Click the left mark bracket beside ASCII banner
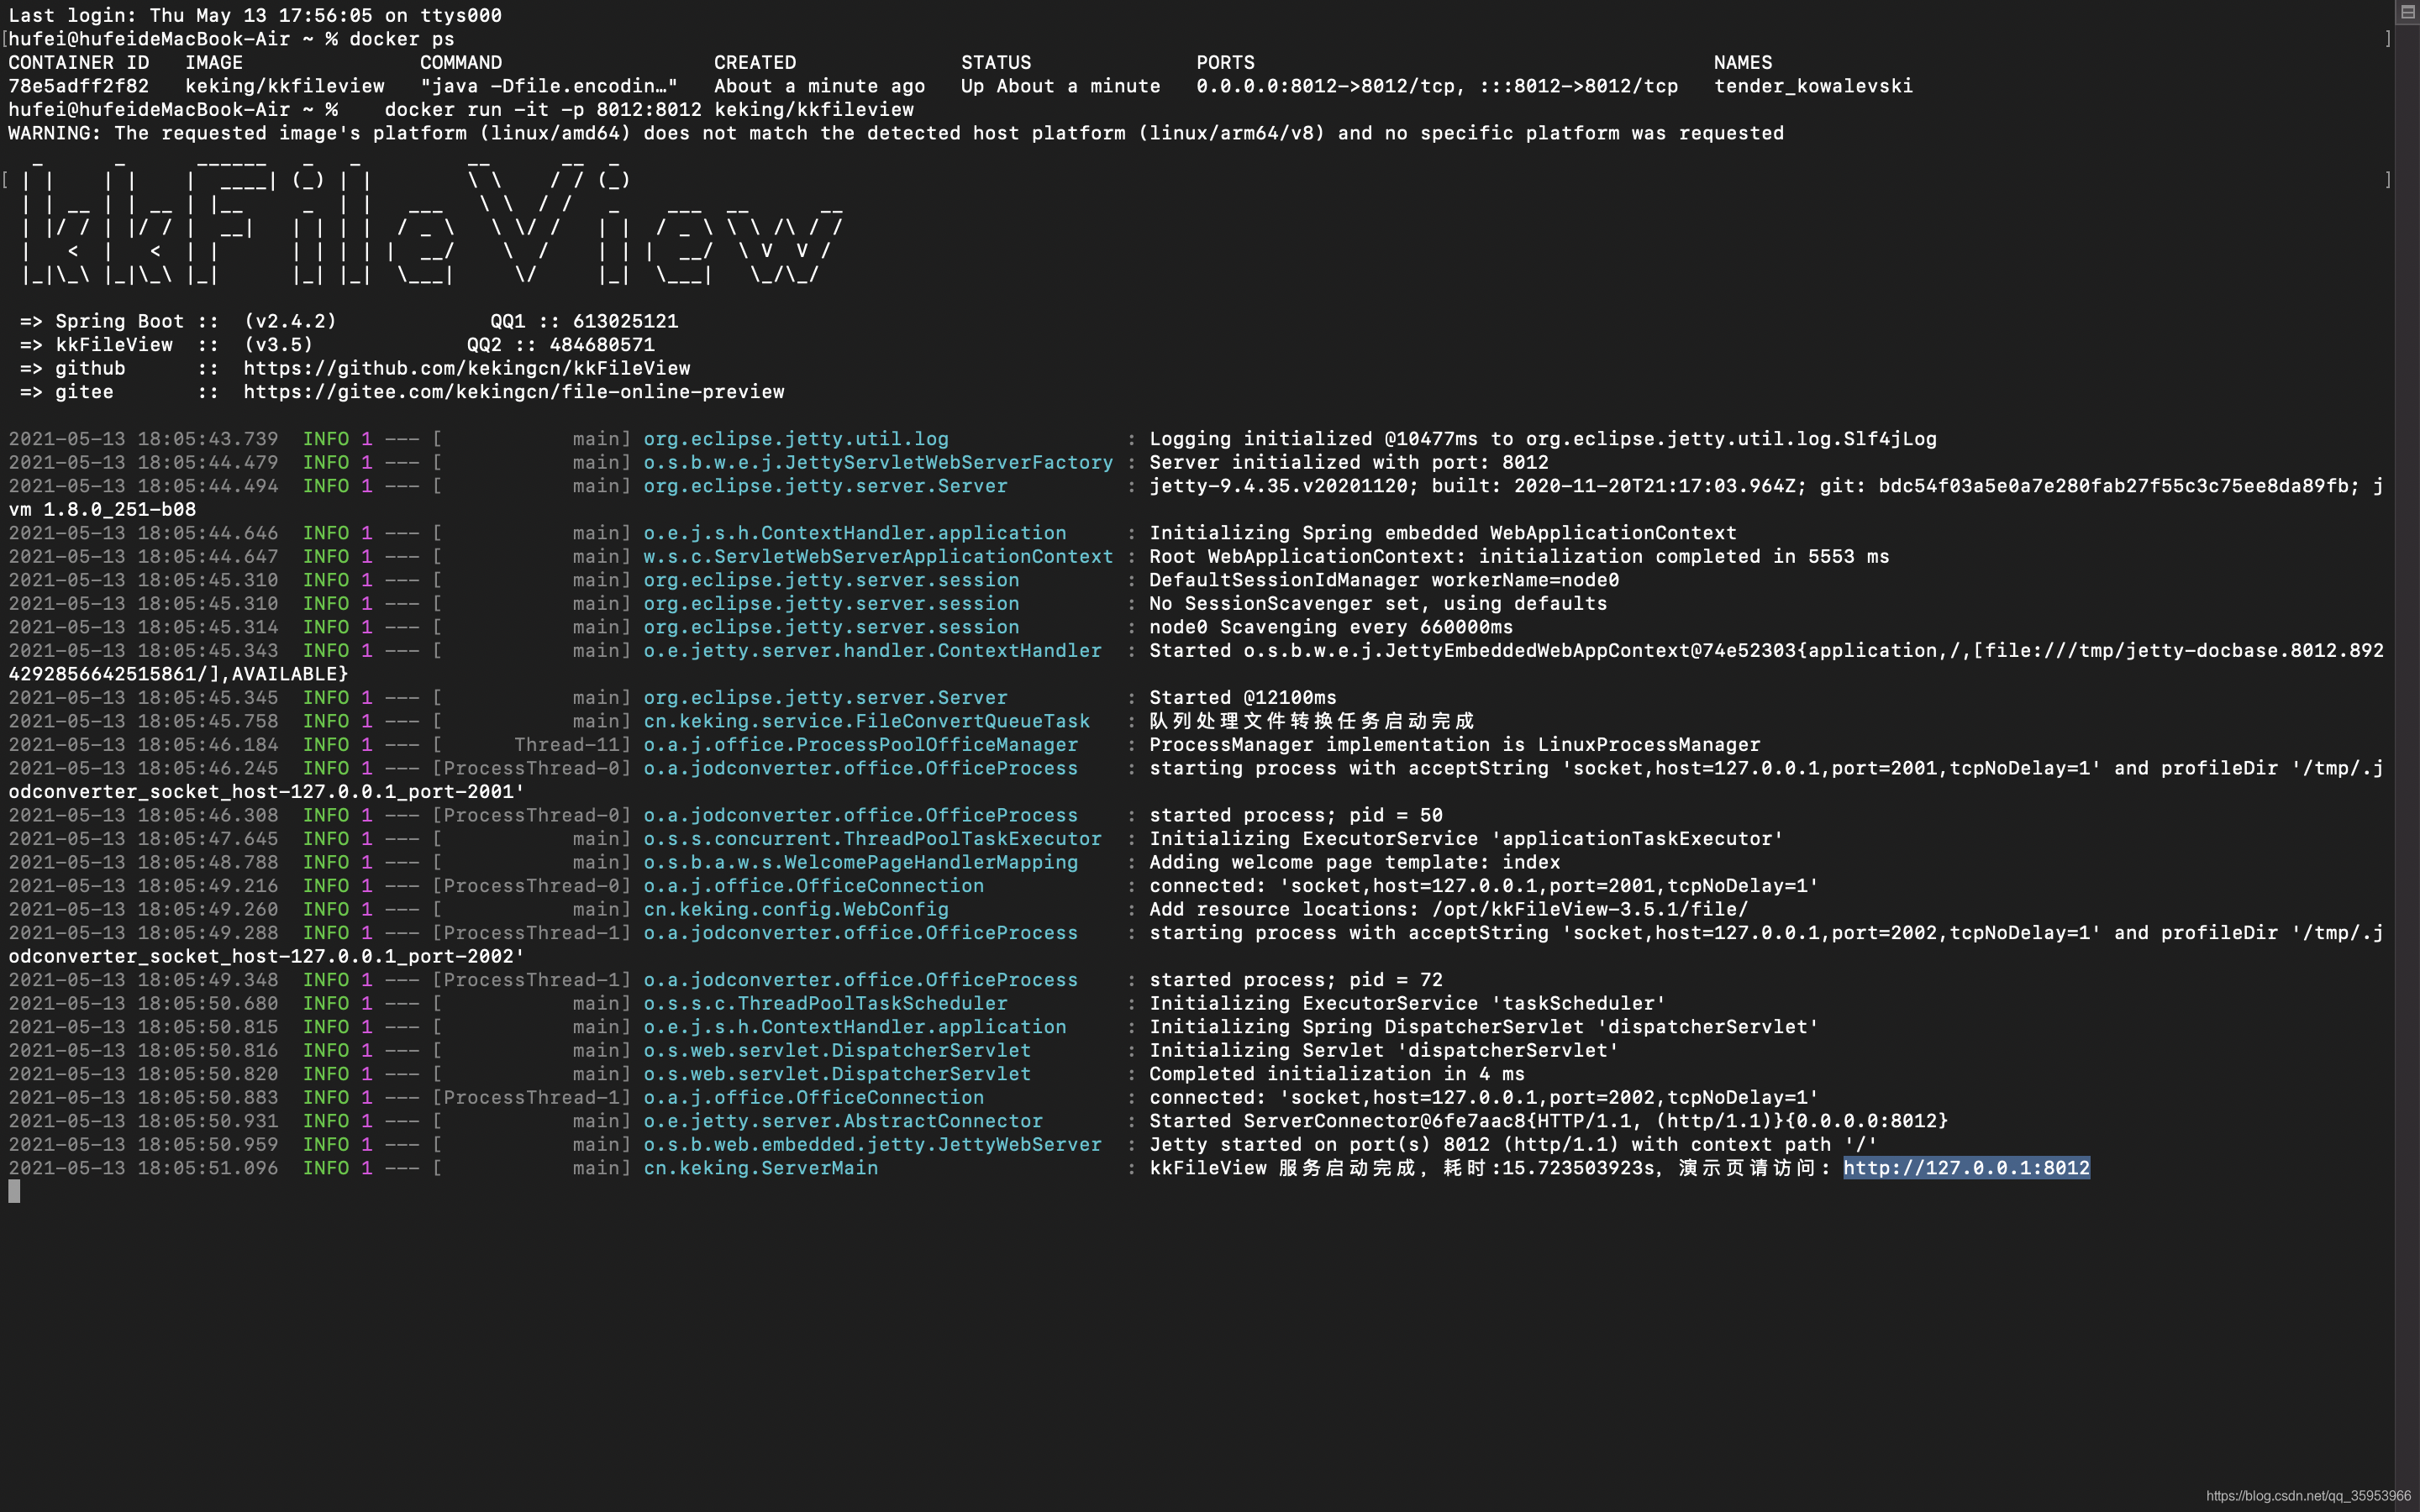The height and width of the screenshot is (1512, 2420). [x=5, y=180]
